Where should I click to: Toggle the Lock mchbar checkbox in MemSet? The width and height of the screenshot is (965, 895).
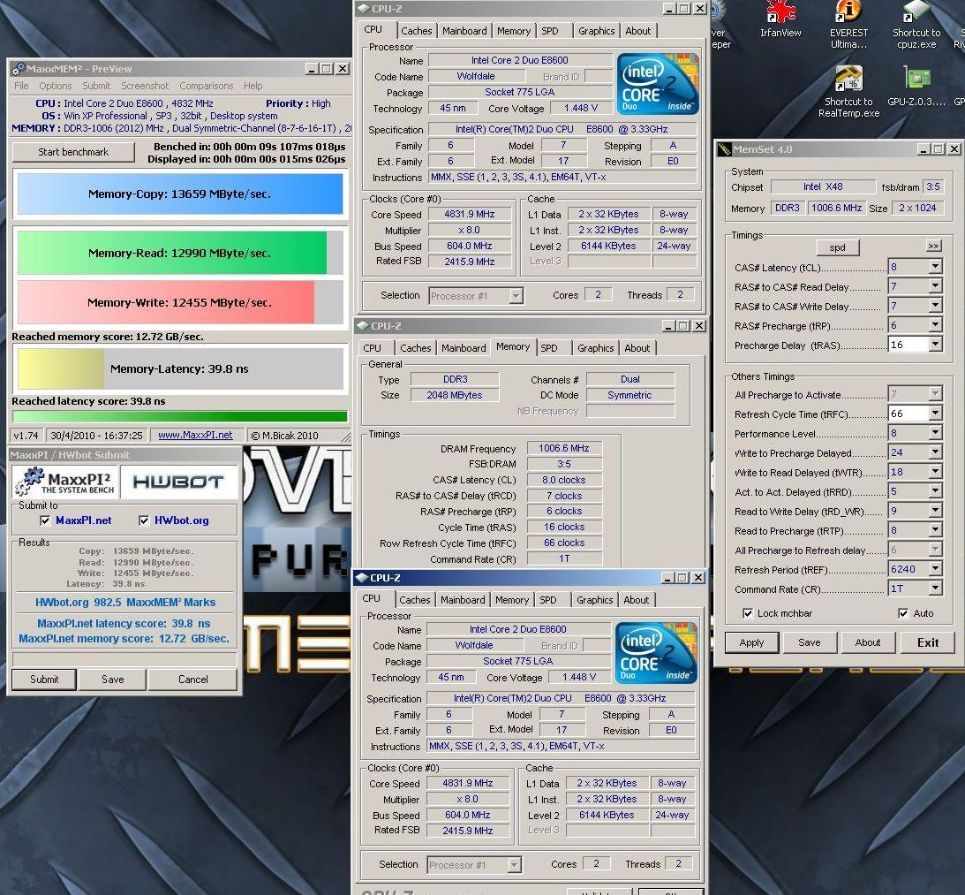coord(747,613)
